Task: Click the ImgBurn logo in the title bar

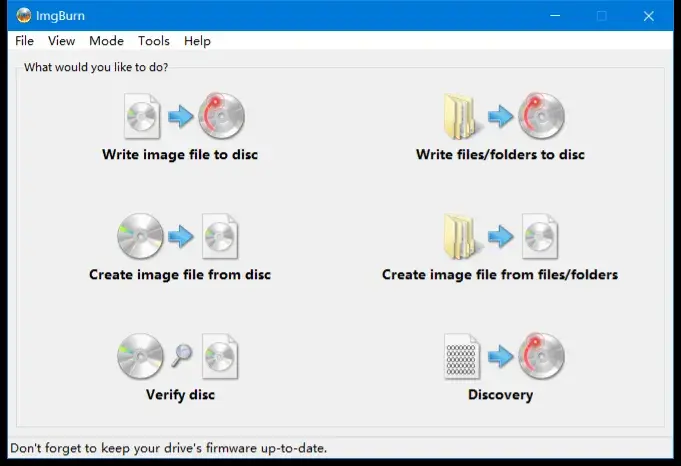Action: [23, 16]
